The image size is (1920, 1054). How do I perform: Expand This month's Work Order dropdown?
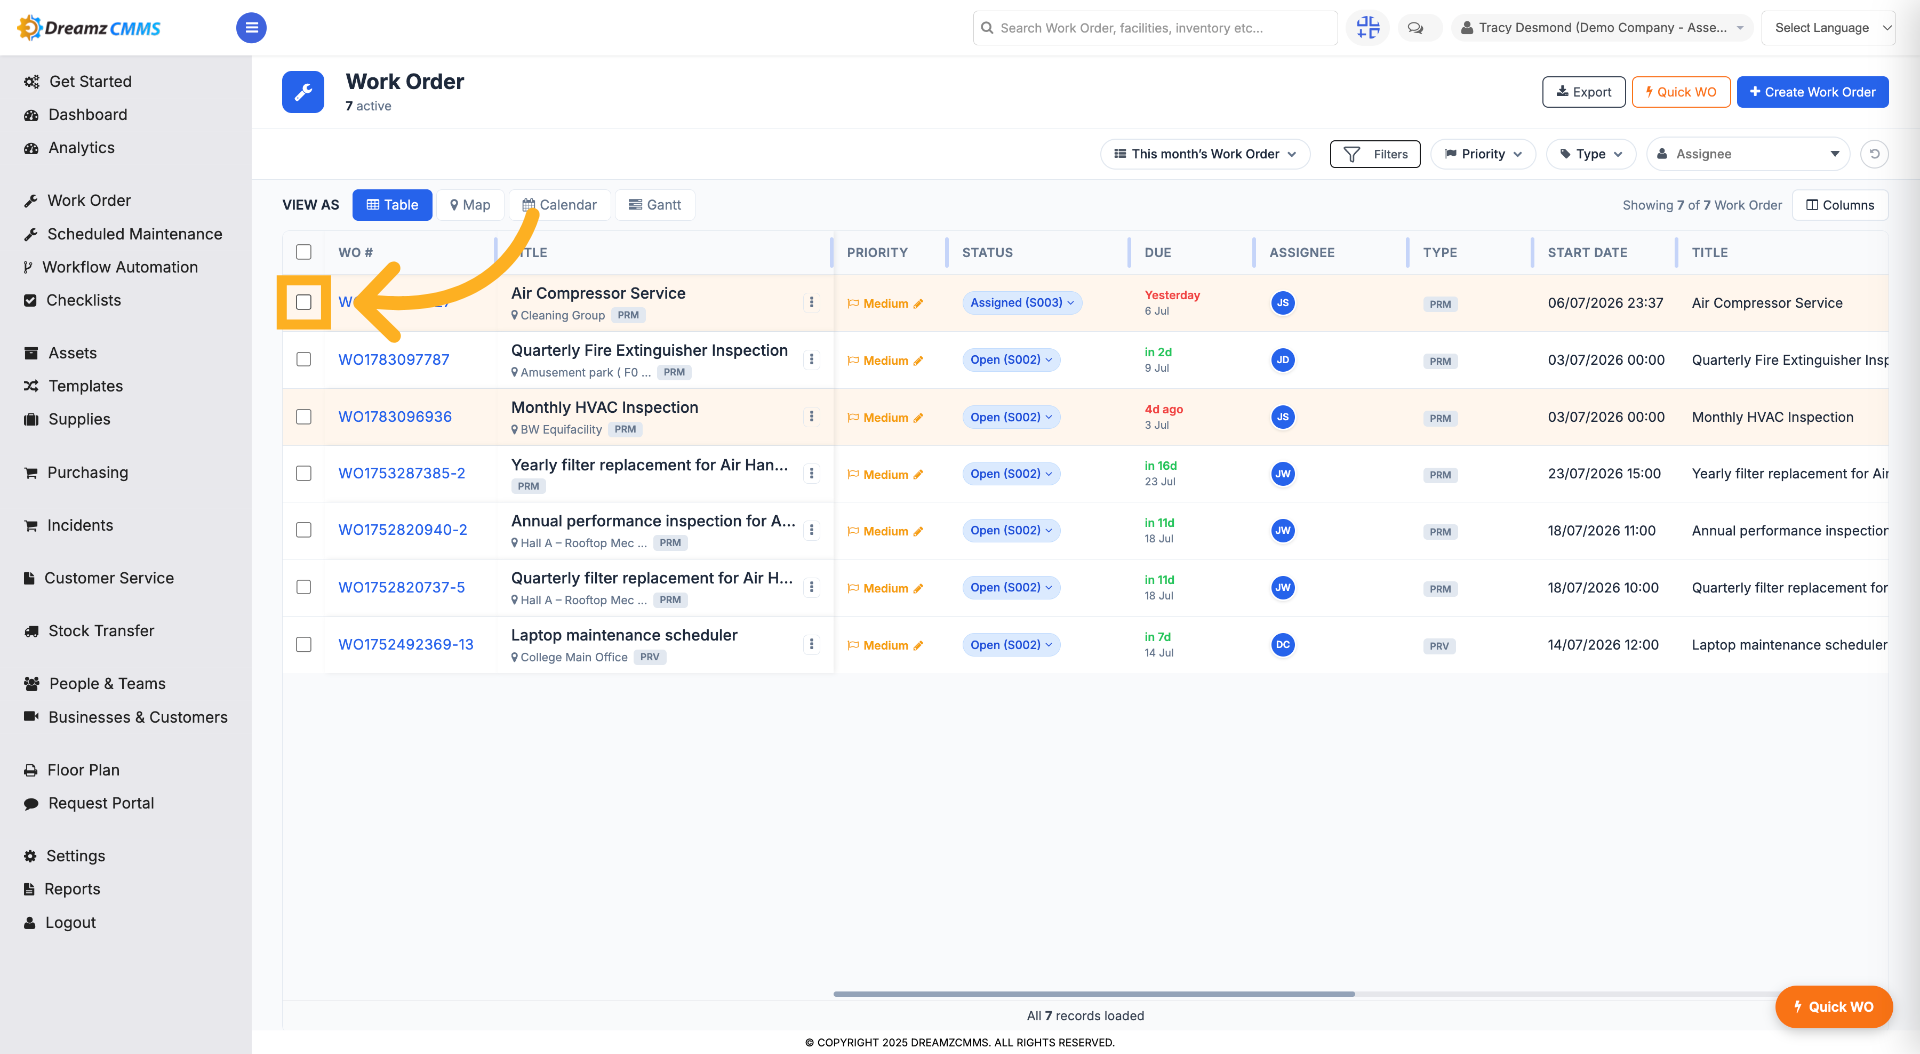(x=1205, y=154)
